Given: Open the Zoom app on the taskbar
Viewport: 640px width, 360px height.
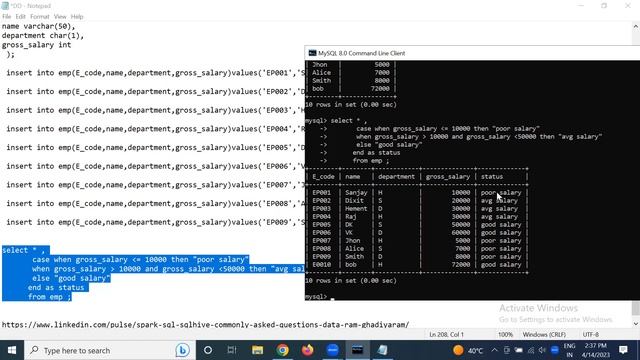Looking at the screenshot, I should coord(333,350).
